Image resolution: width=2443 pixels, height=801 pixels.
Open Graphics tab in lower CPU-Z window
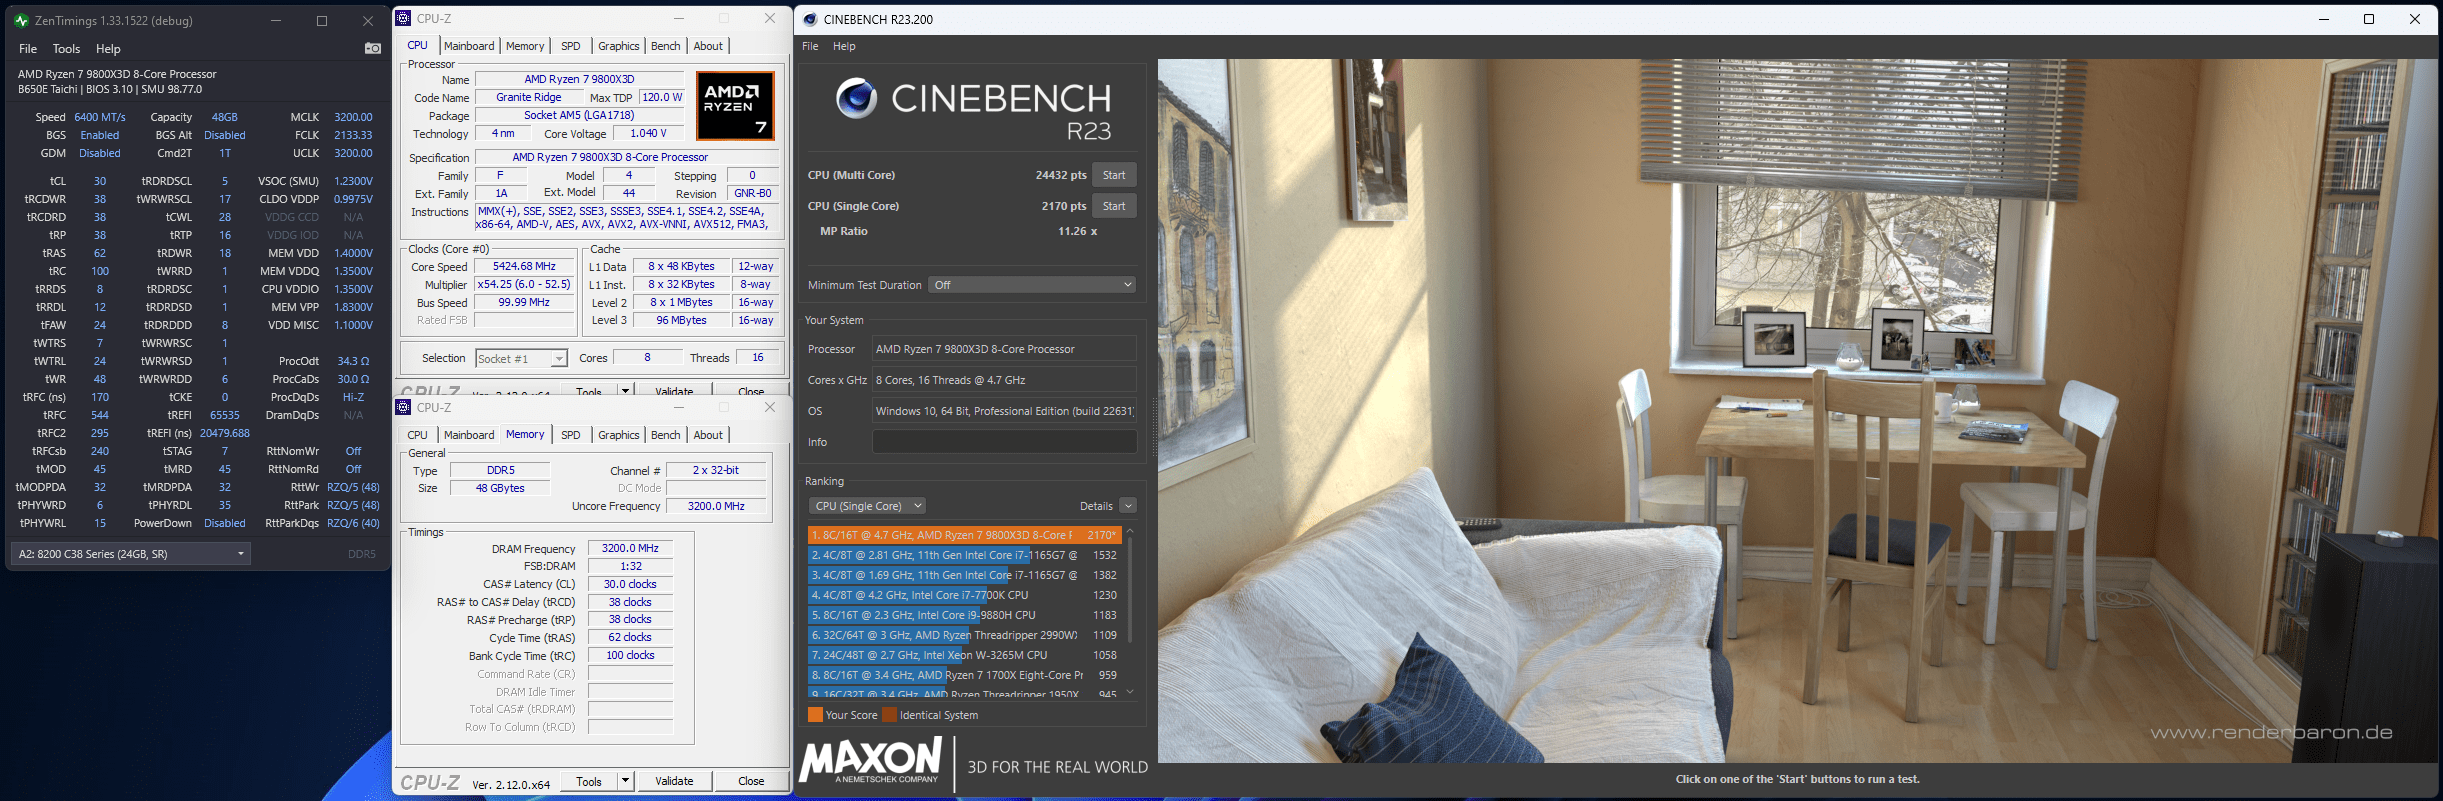[x=618, y=435]
